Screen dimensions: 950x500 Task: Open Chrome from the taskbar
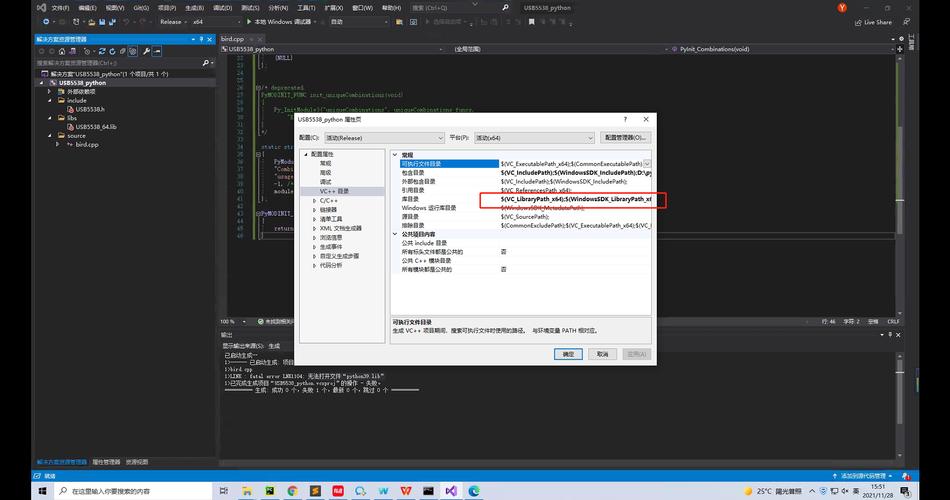[x=293, y=491]
